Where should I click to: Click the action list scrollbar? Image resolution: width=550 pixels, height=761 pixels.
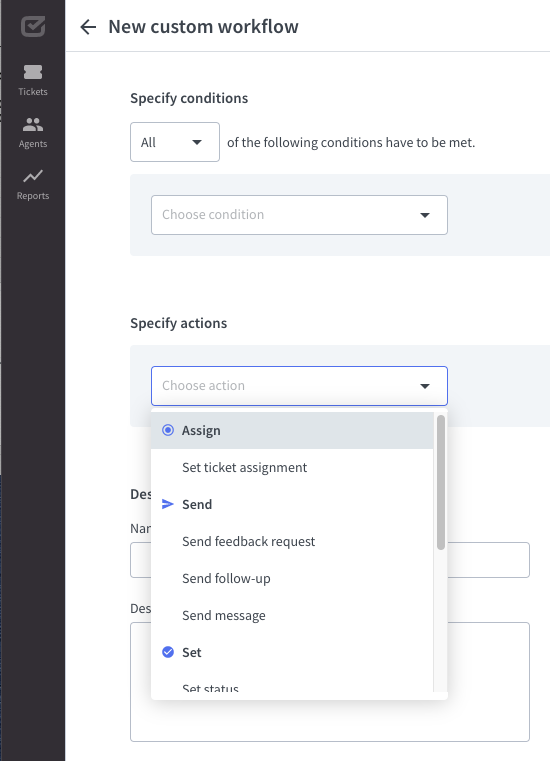441,482
